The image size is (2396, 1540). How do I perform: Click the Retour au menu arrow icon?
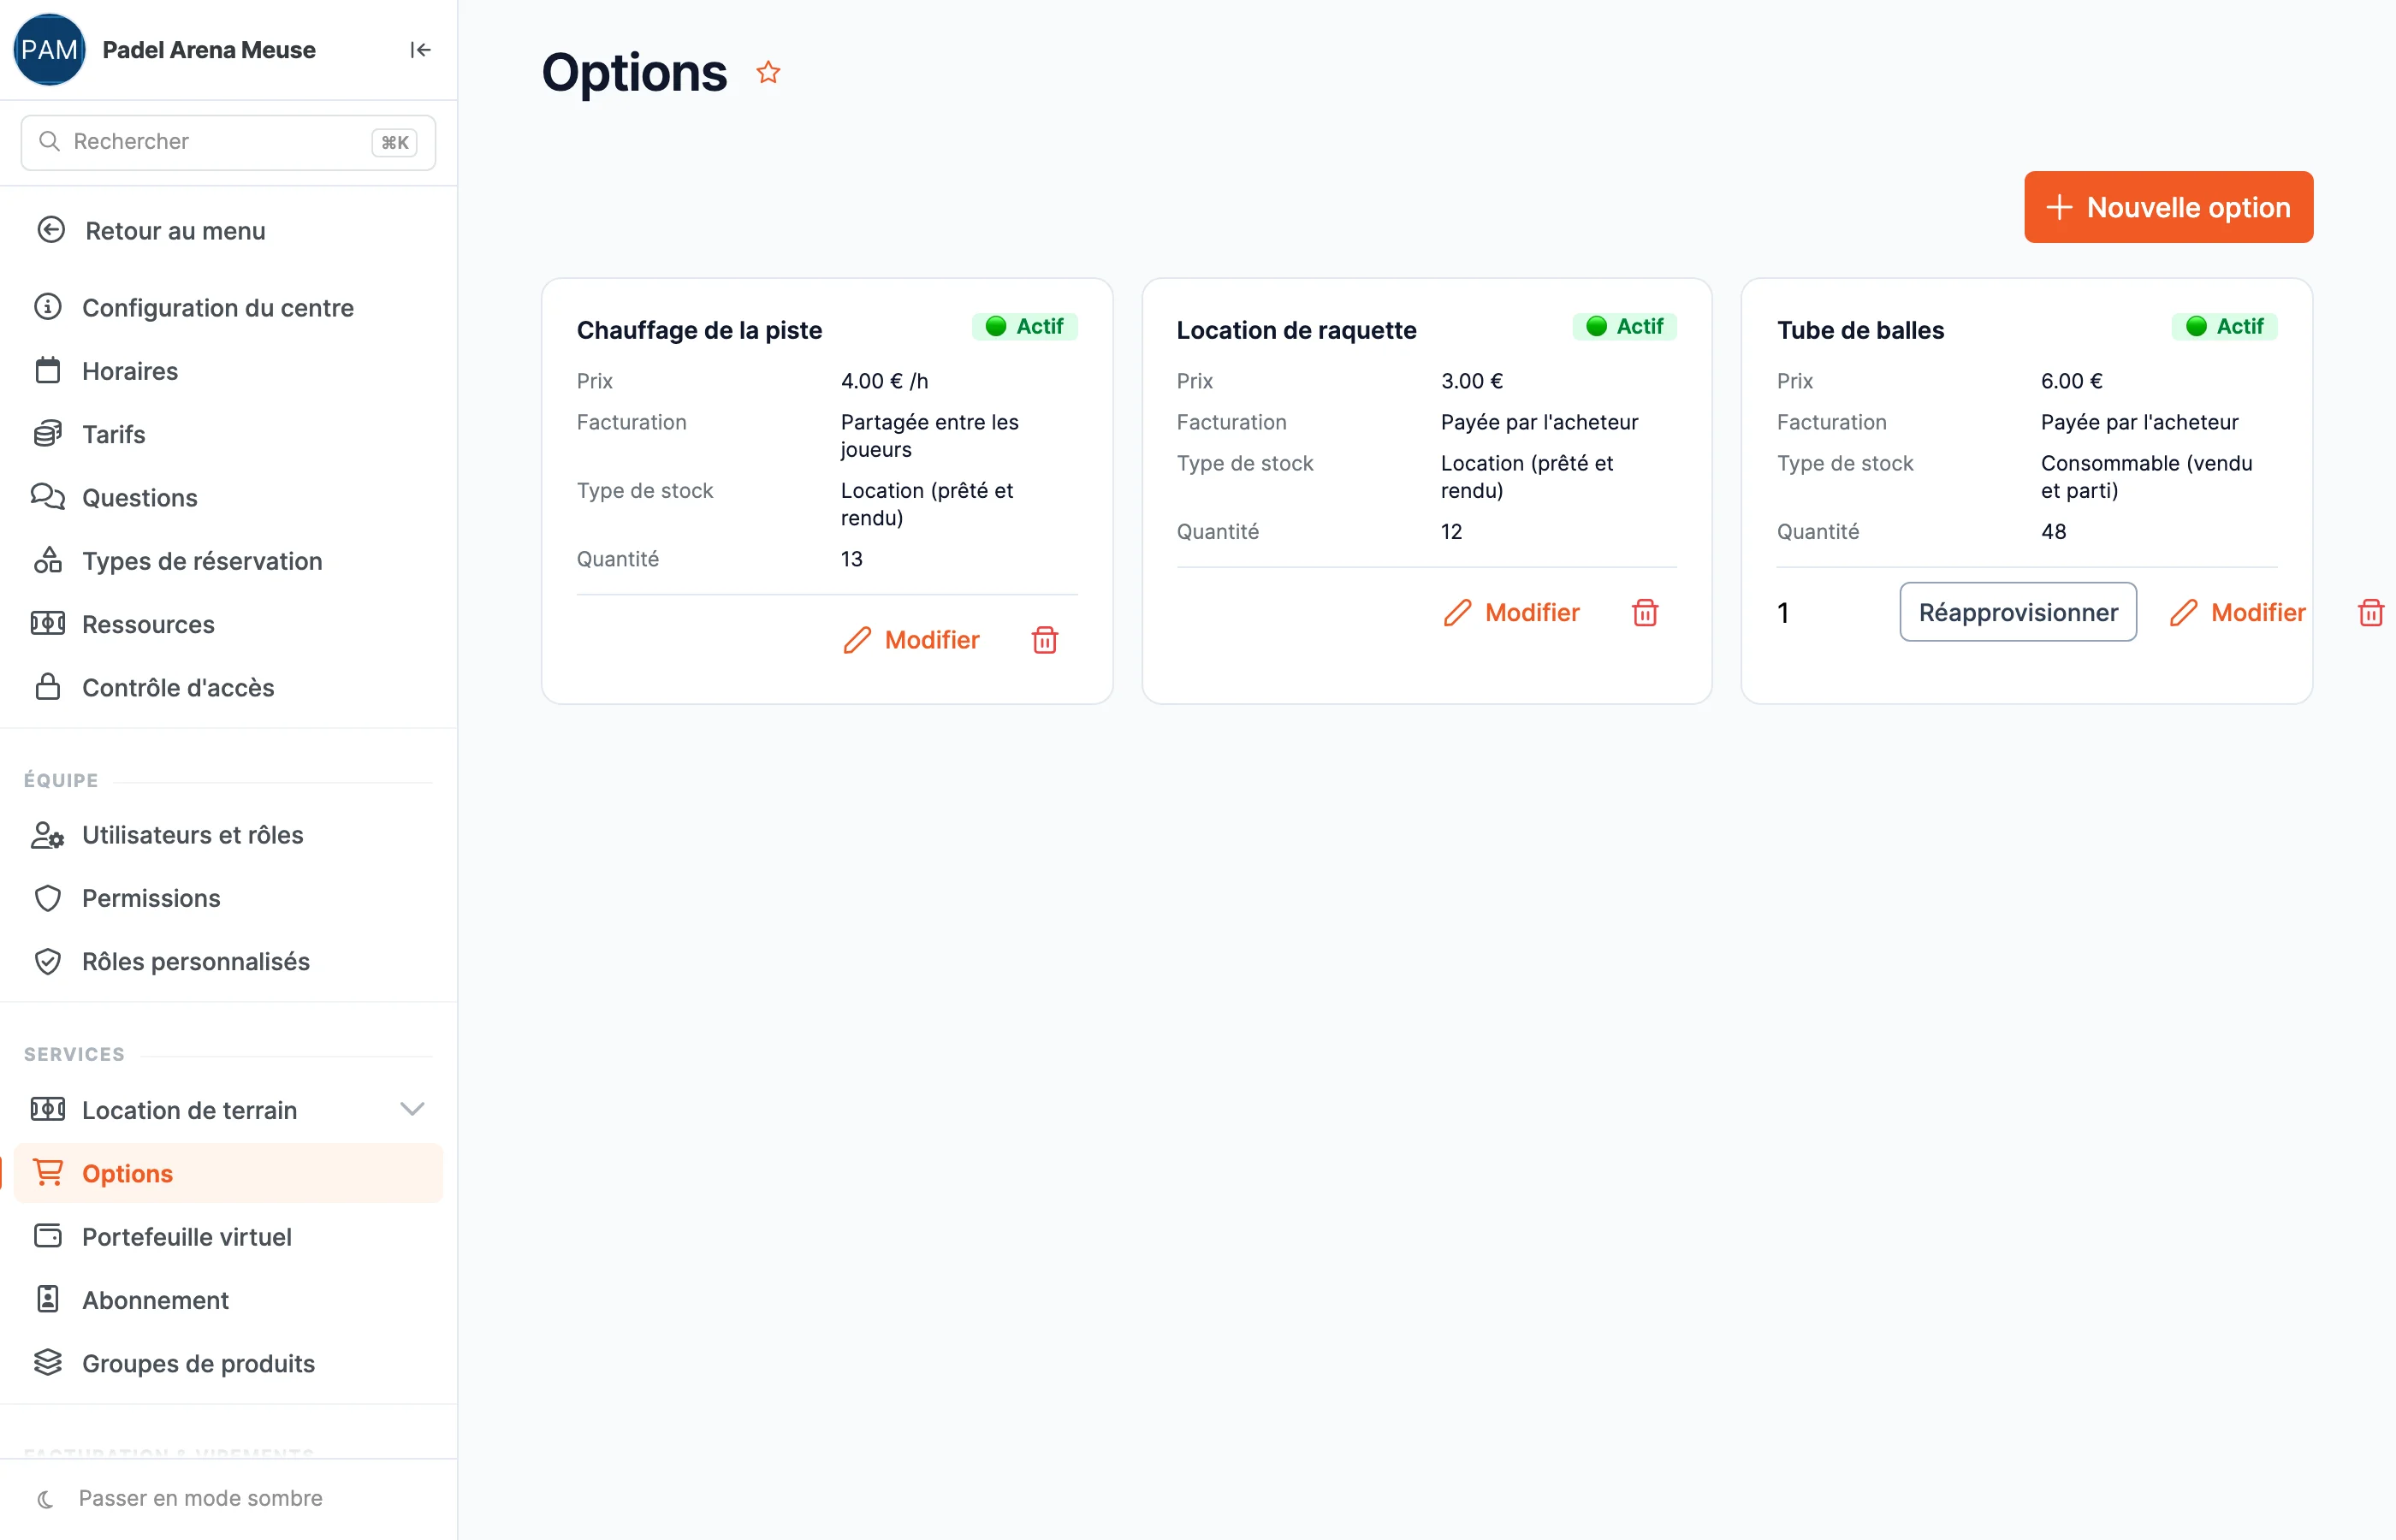51,230
